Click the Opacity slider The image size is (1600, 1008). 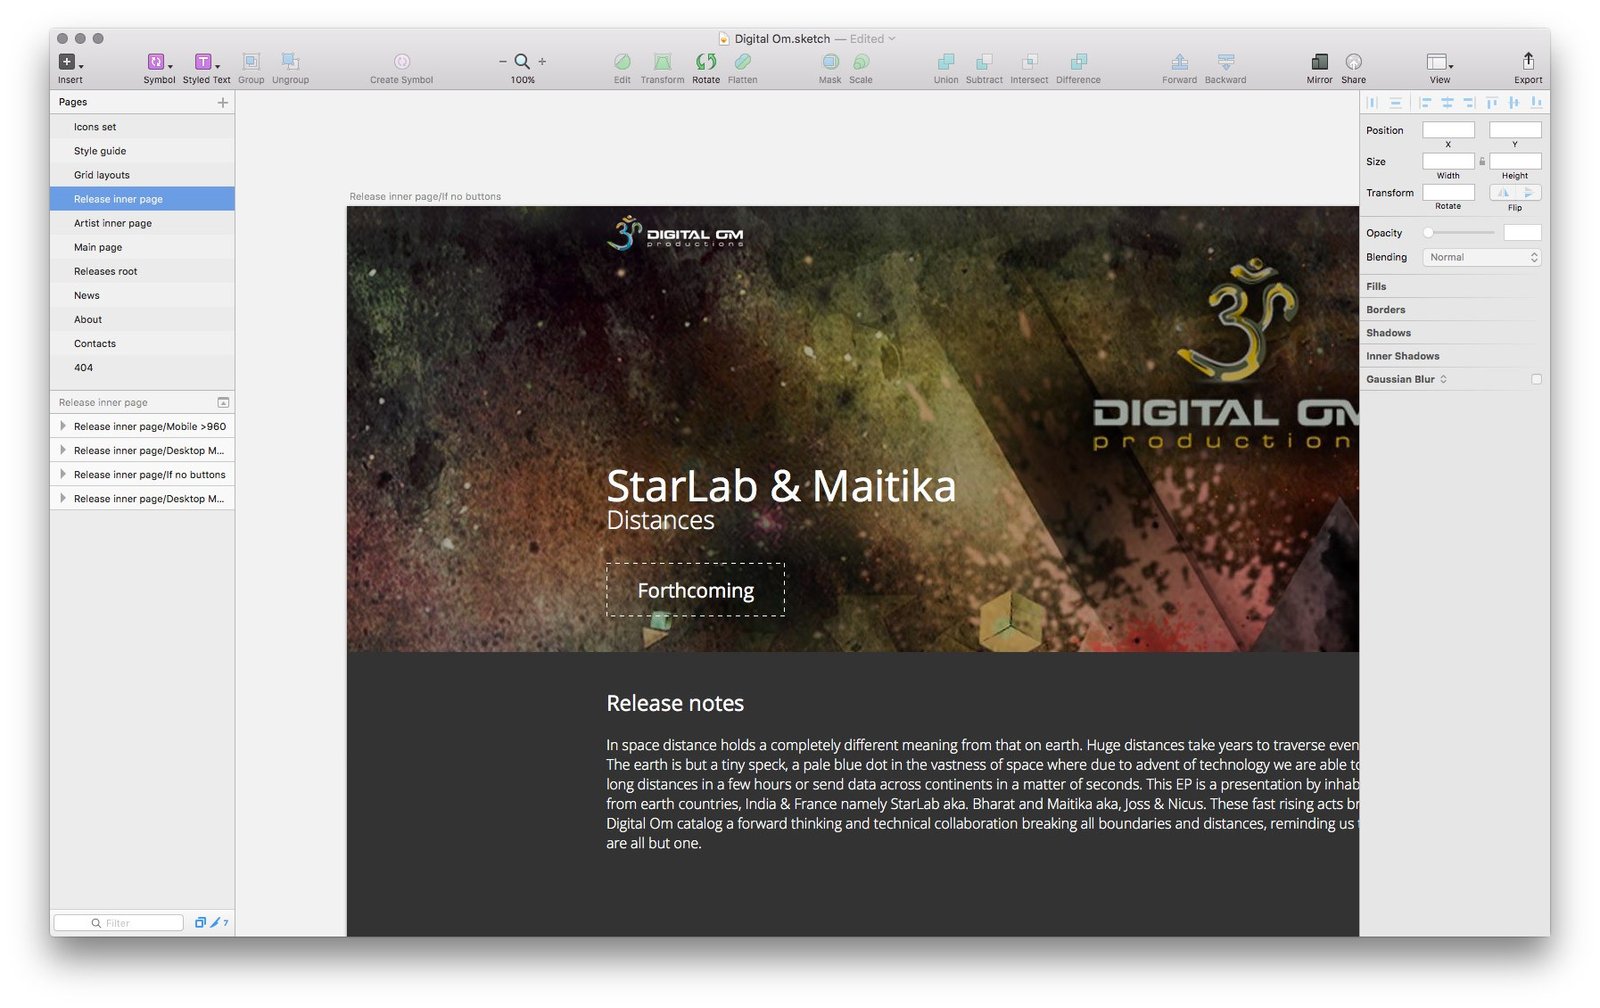(x=1460, y=233)
